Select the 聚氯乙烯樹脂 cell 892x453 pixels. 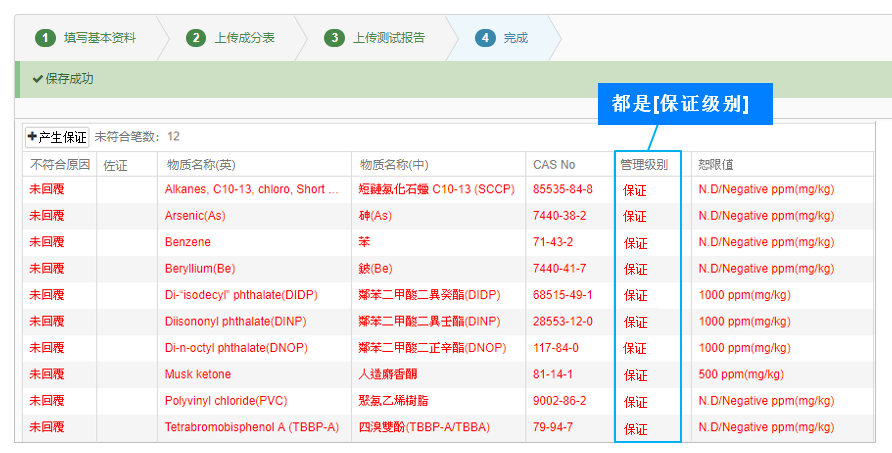pyautogui.click(x=392, y=401)
